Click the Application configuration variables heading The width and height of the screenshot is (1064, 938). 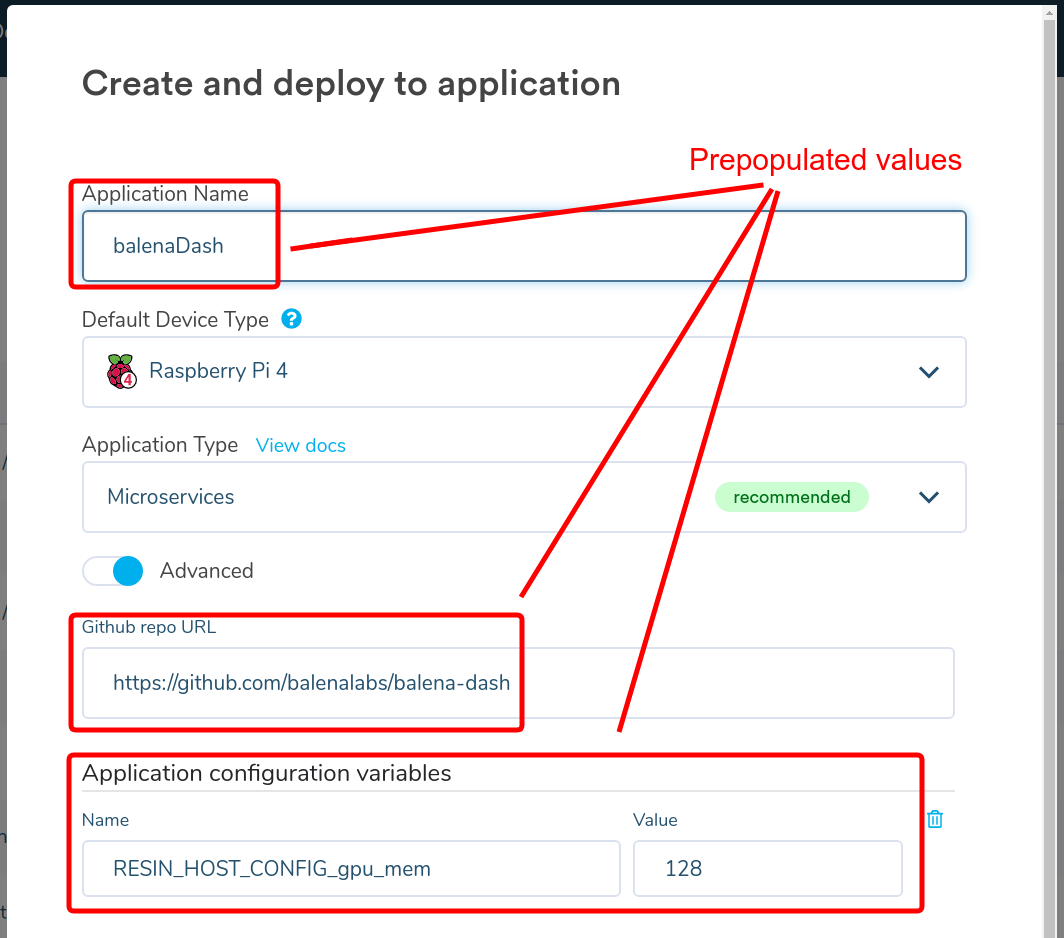click(x=268, y=772)
